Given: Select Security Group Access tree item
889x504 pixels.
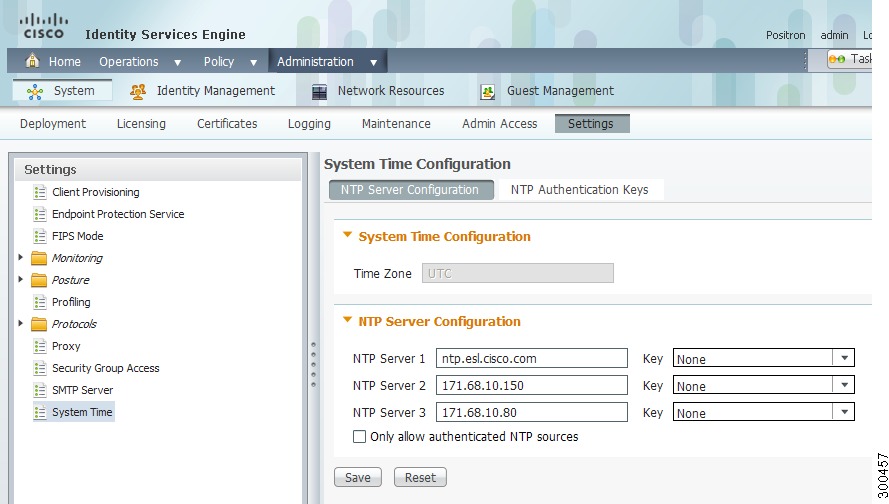Looking at the screenshot, I should coord(105,368).
